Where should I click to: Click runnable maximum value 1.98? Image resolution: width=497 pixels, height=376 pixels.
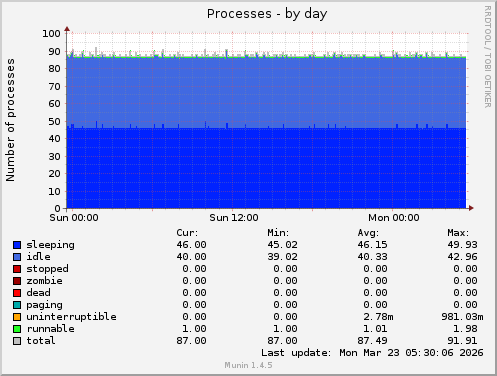[466, 329]
